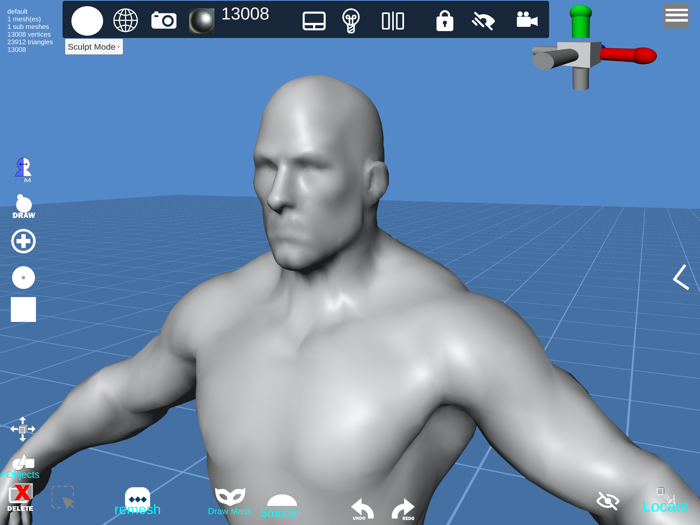Select the symmetry head icon
This screenshot has height=525, width=700.
tap(23, 170)
